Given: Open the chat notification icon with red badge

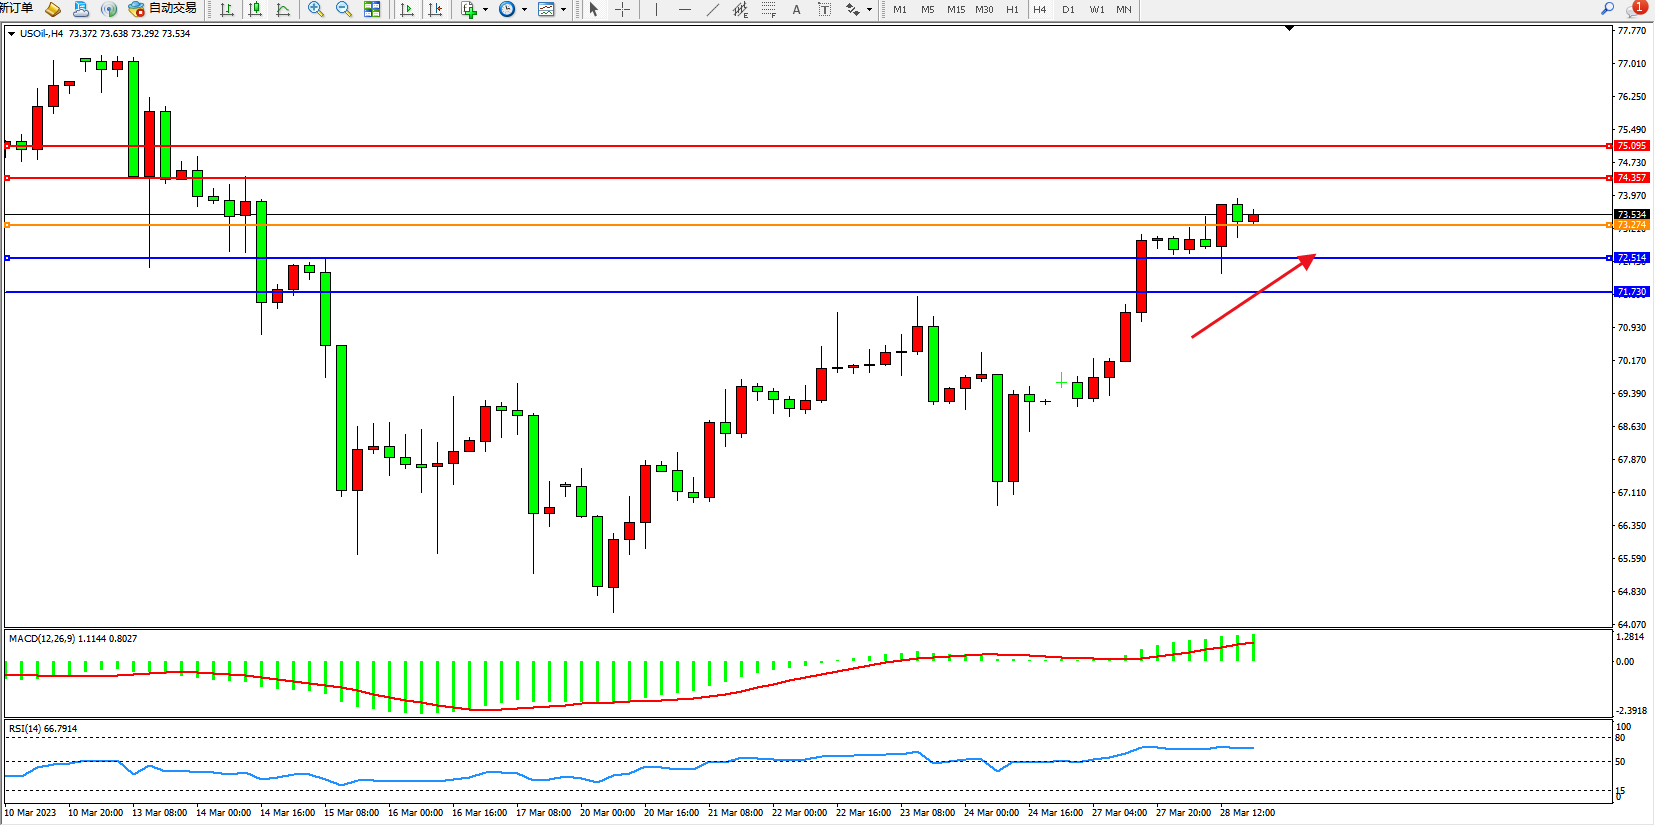Looking at the screenshot, I should point(1635,8).
